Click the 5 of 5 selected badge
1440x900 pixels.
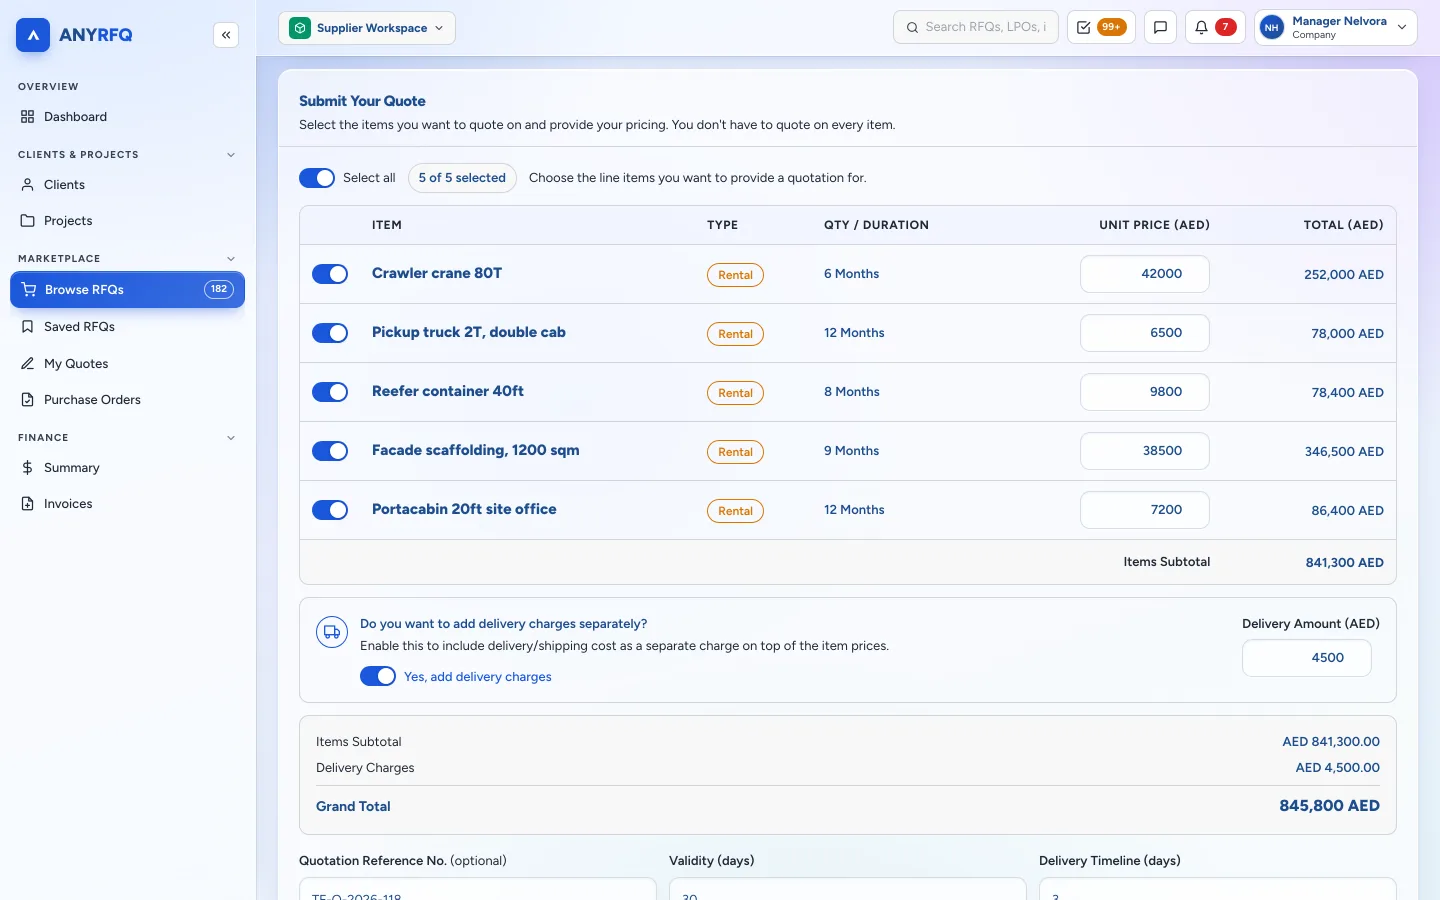(x=462, y=178)
